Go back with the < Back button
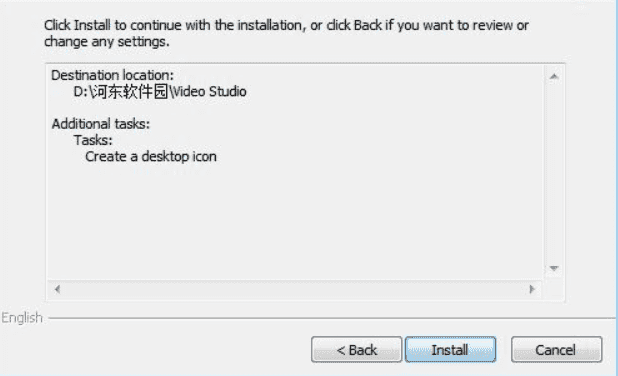Image resolution: width=618 pixels, height=376 pixels. click(356, 349)
